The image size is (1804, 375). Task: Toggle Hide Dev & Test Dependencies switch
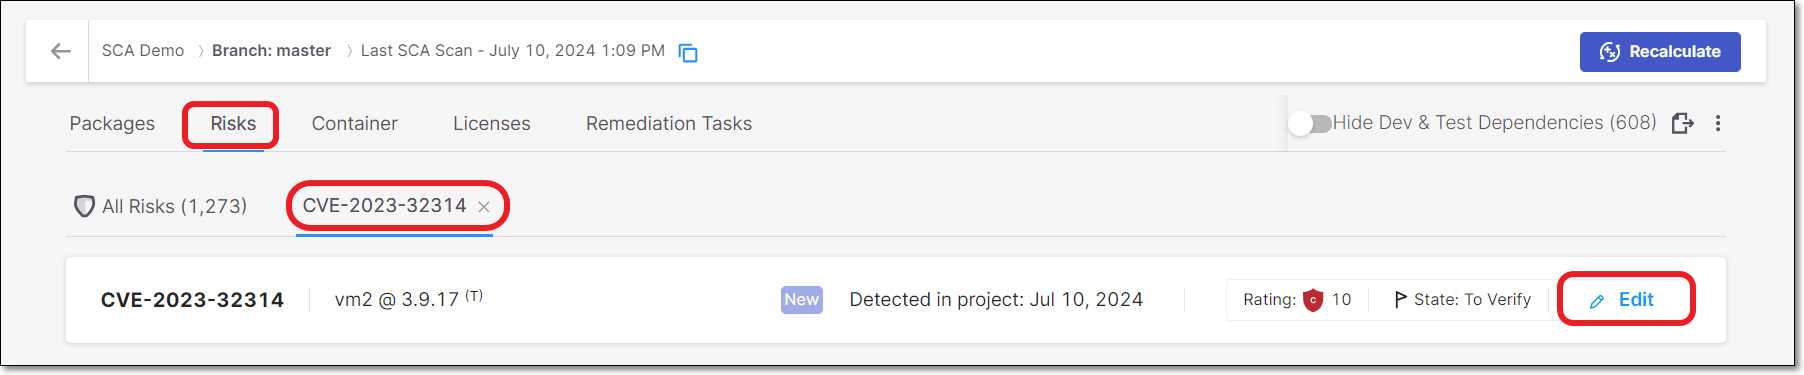[1310, 123]
